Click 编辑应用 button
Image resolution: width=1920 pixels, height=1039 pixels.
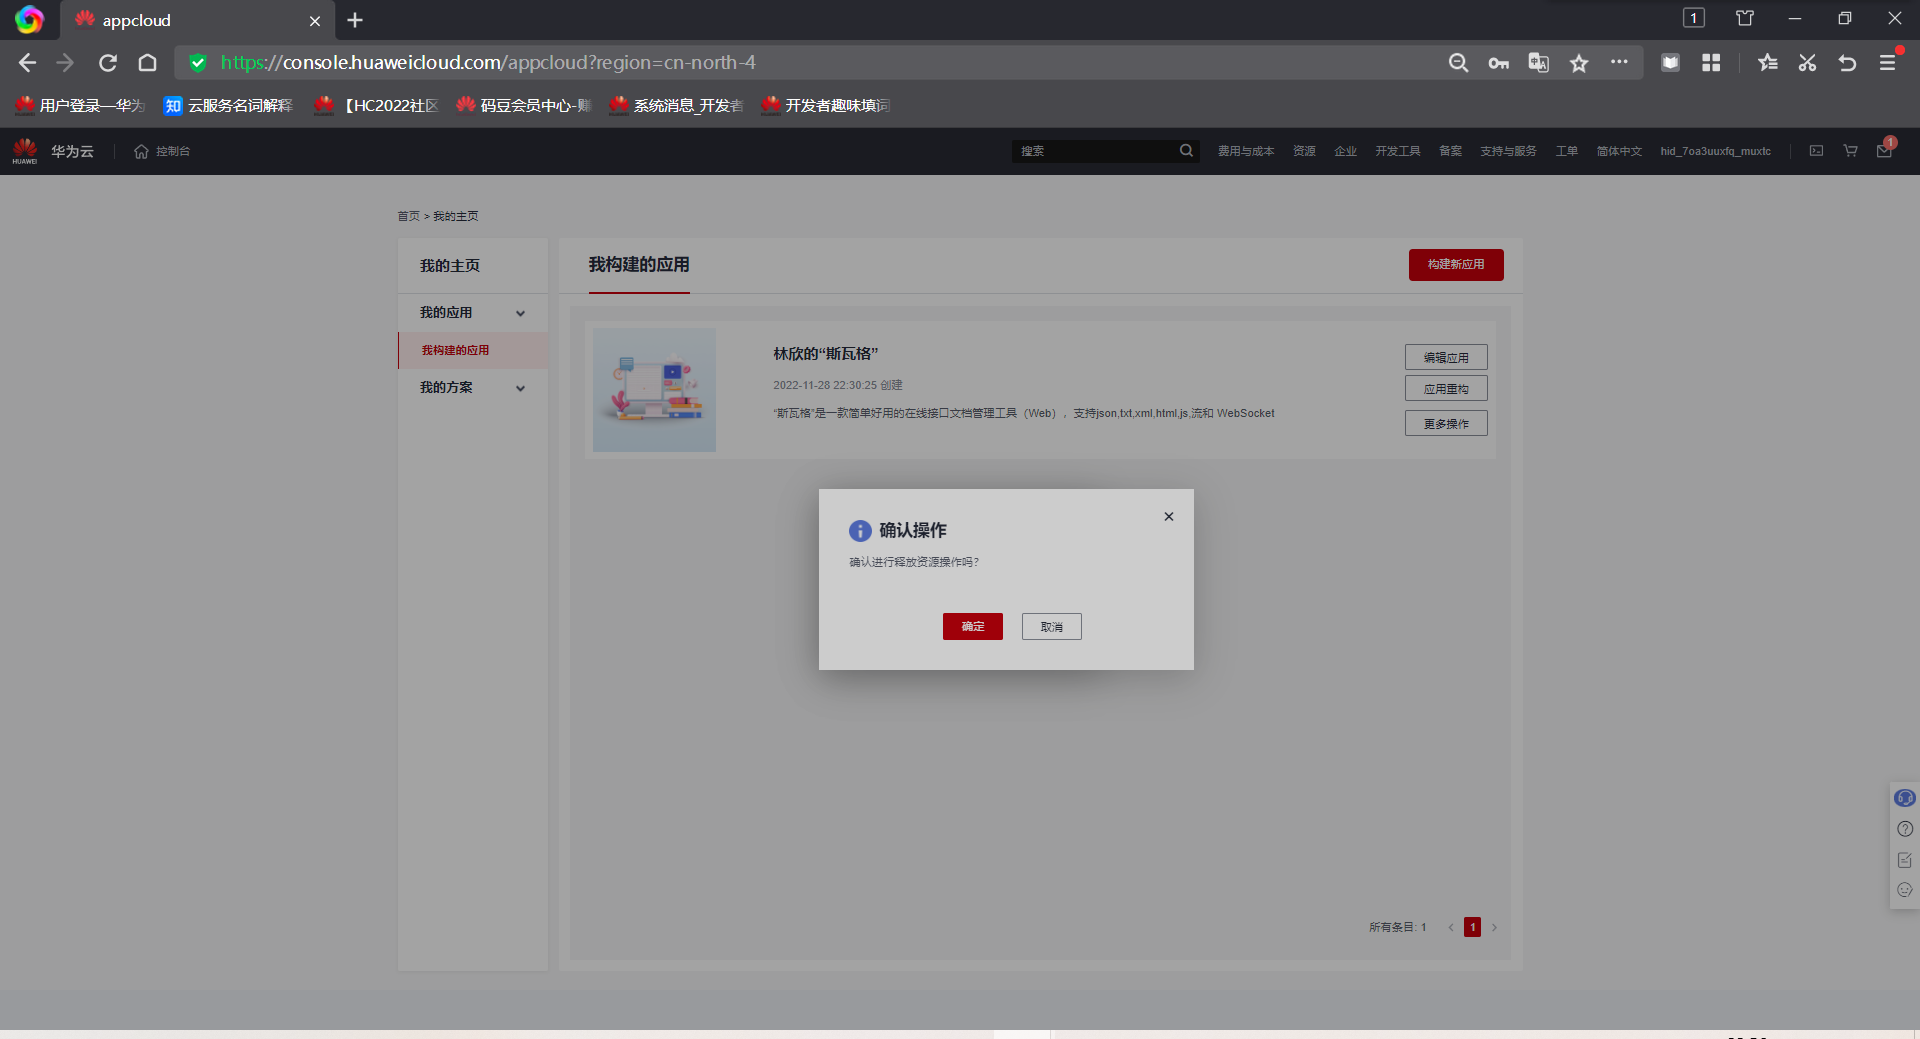(x=1446, y=357)
